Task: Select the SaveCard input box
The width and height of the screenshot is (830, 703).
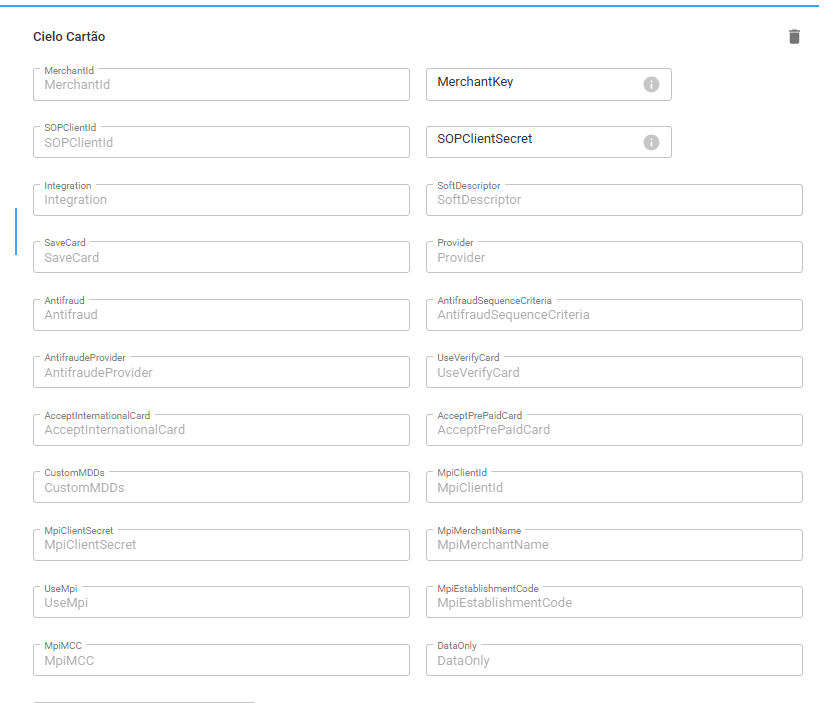Action: pyautogui.click(x=221, y=257)
